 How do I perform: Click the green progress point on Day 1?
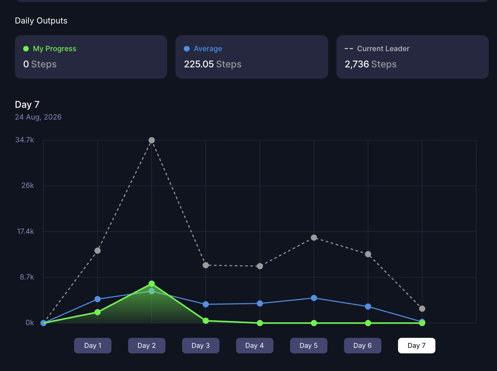[97, 312]
